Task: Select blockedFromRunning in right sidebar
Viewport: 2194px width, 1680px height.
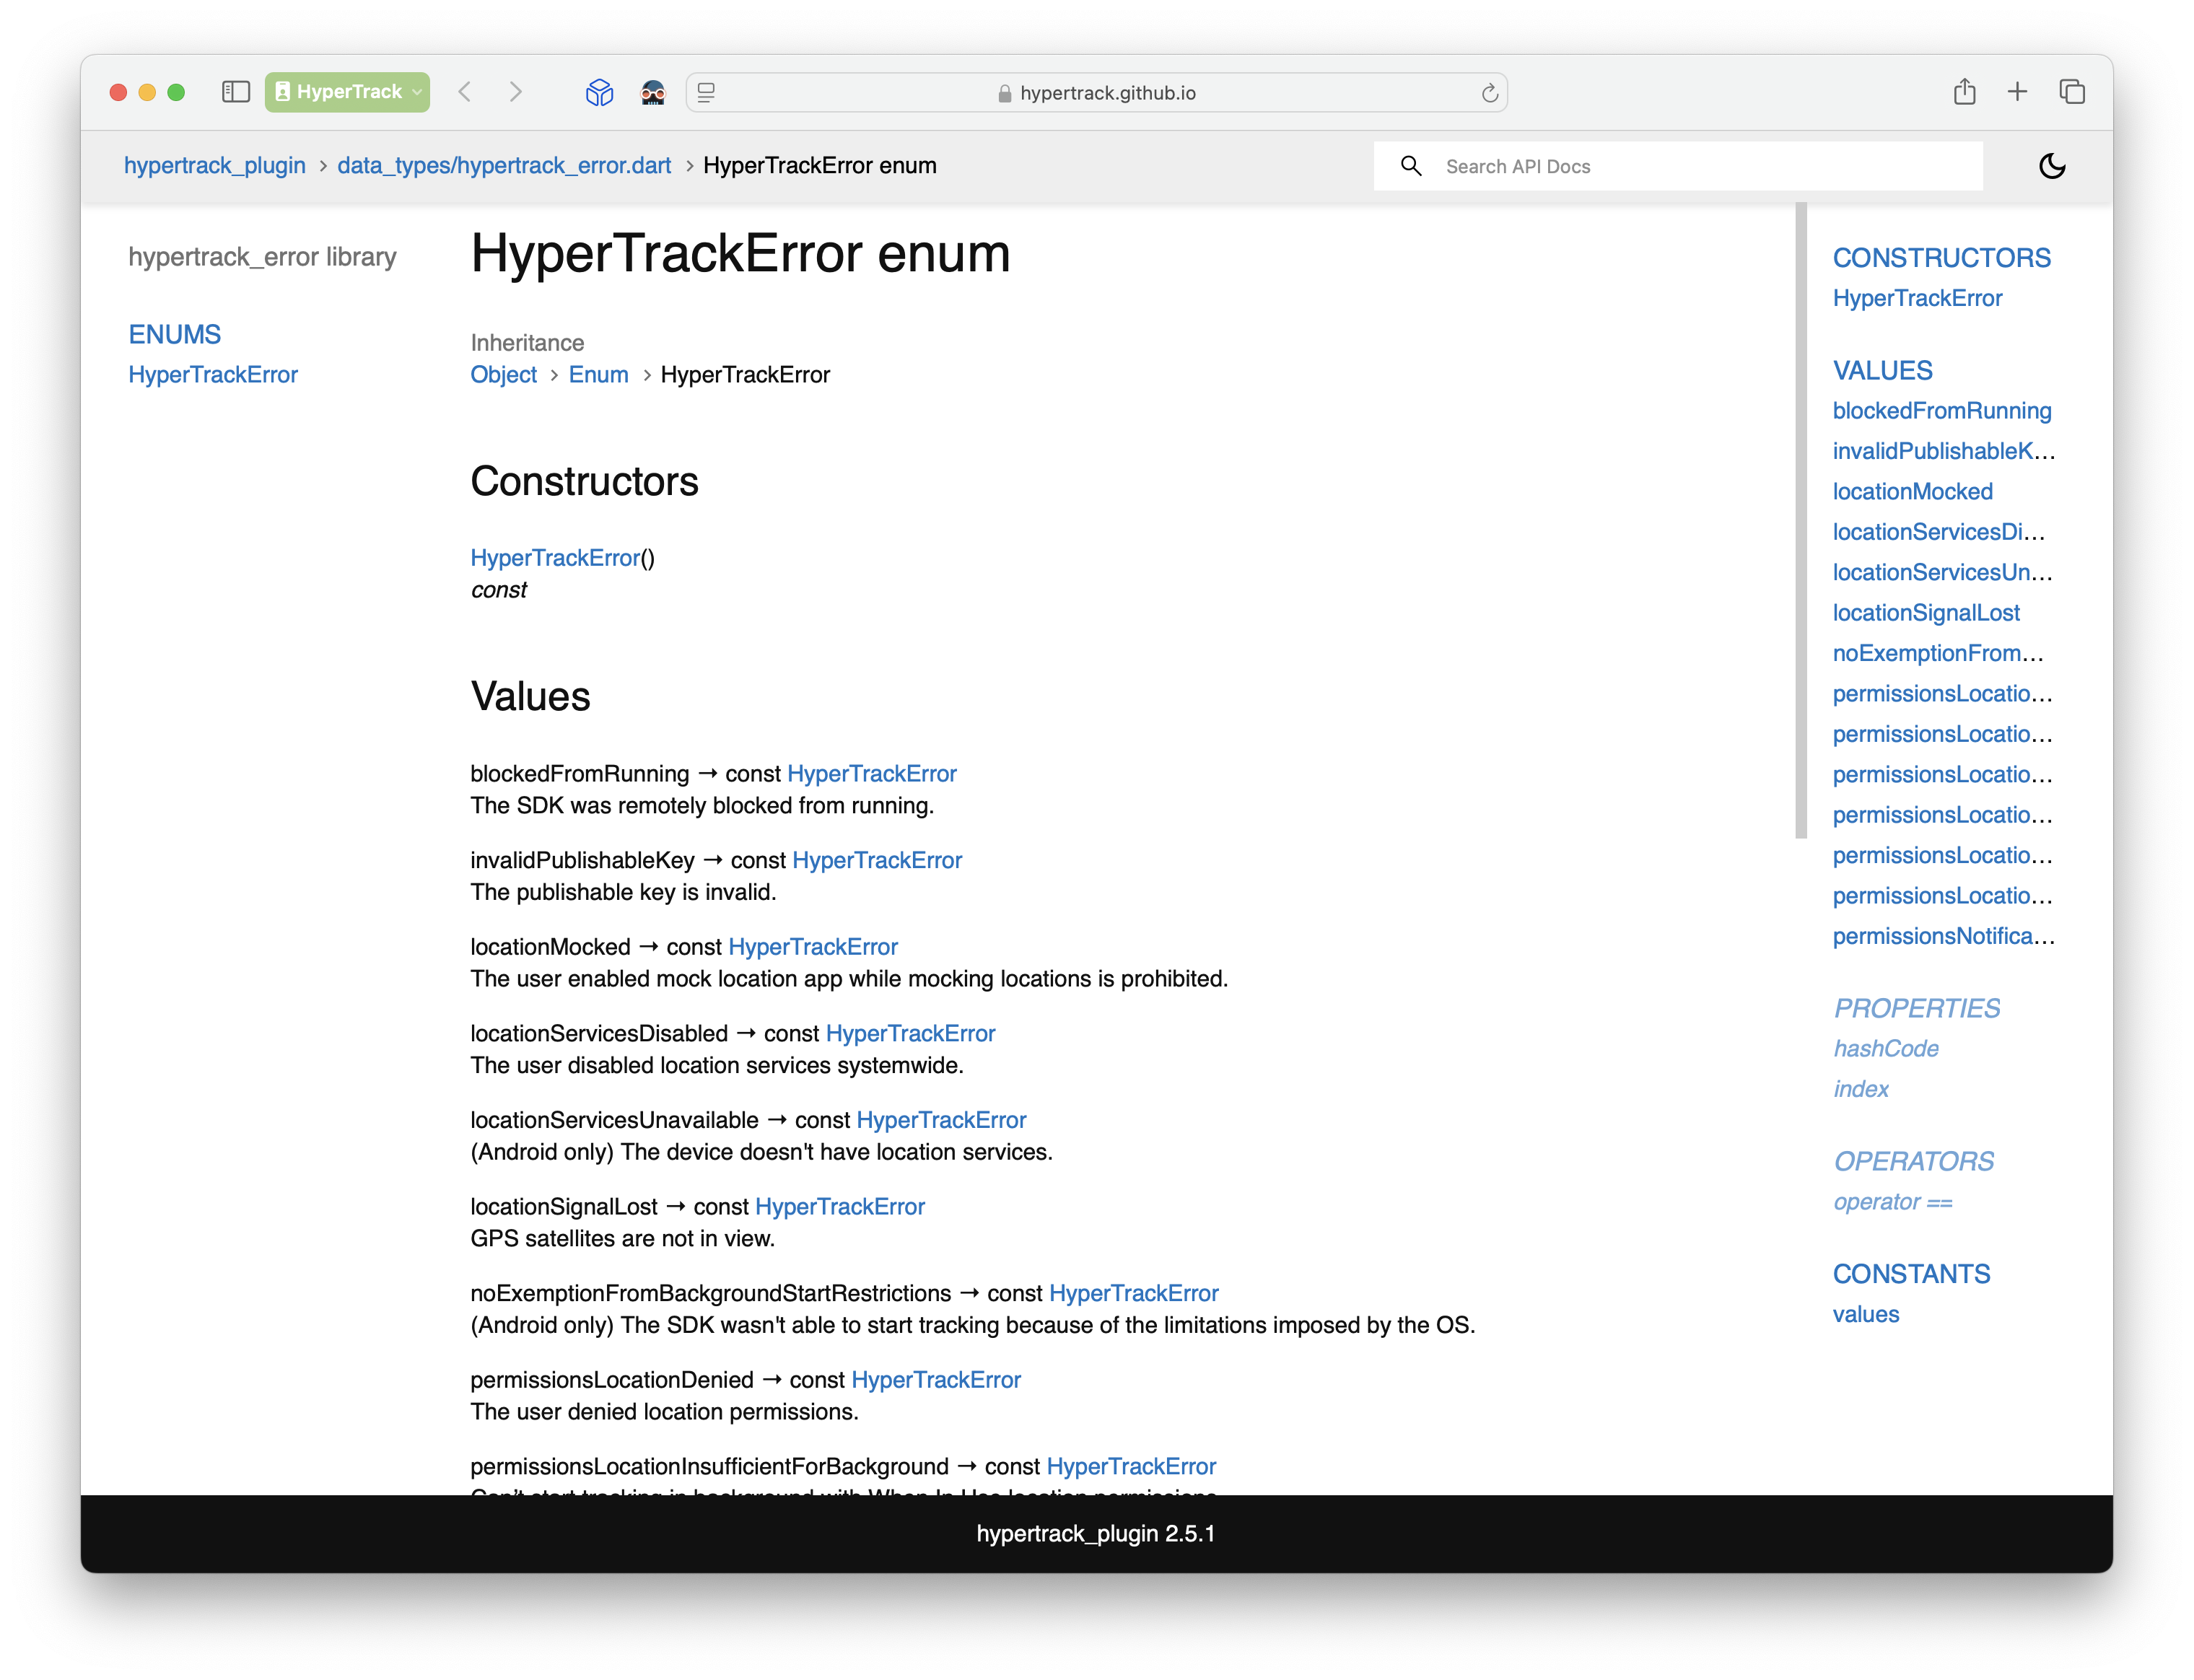Action: coord(1942,411)
